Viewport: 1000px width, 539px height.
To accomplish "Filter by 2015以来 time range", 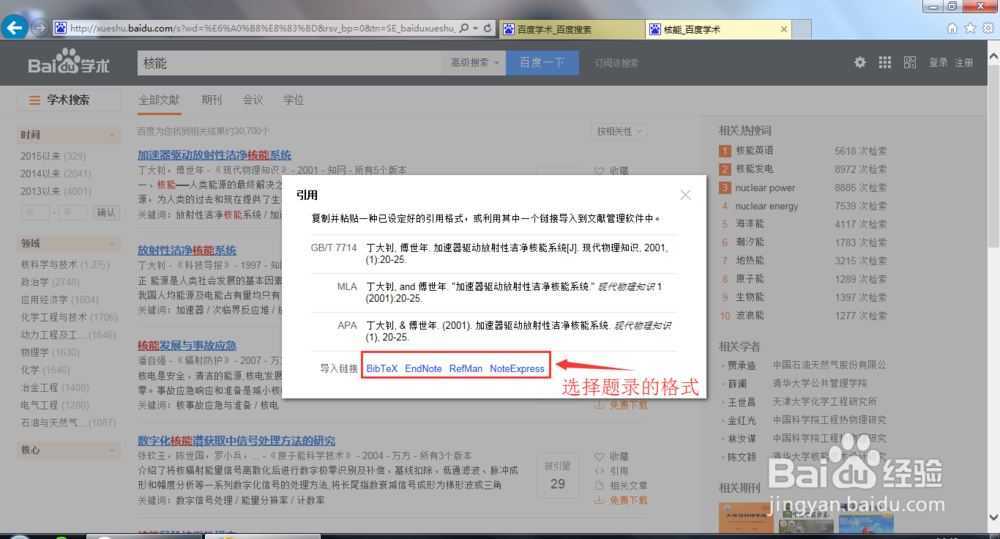I will [x=53, y=156].
